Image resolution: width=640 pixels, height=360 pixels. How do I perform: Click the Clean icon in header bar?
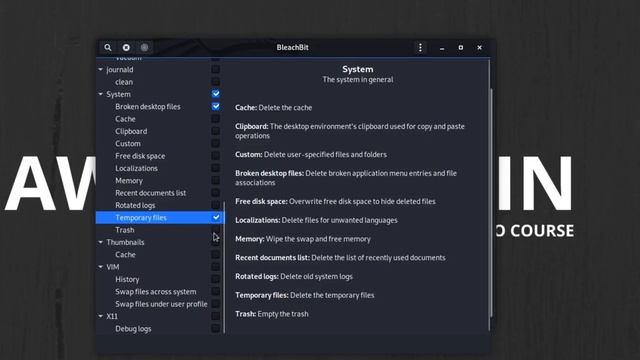click(x=126, y=47)
